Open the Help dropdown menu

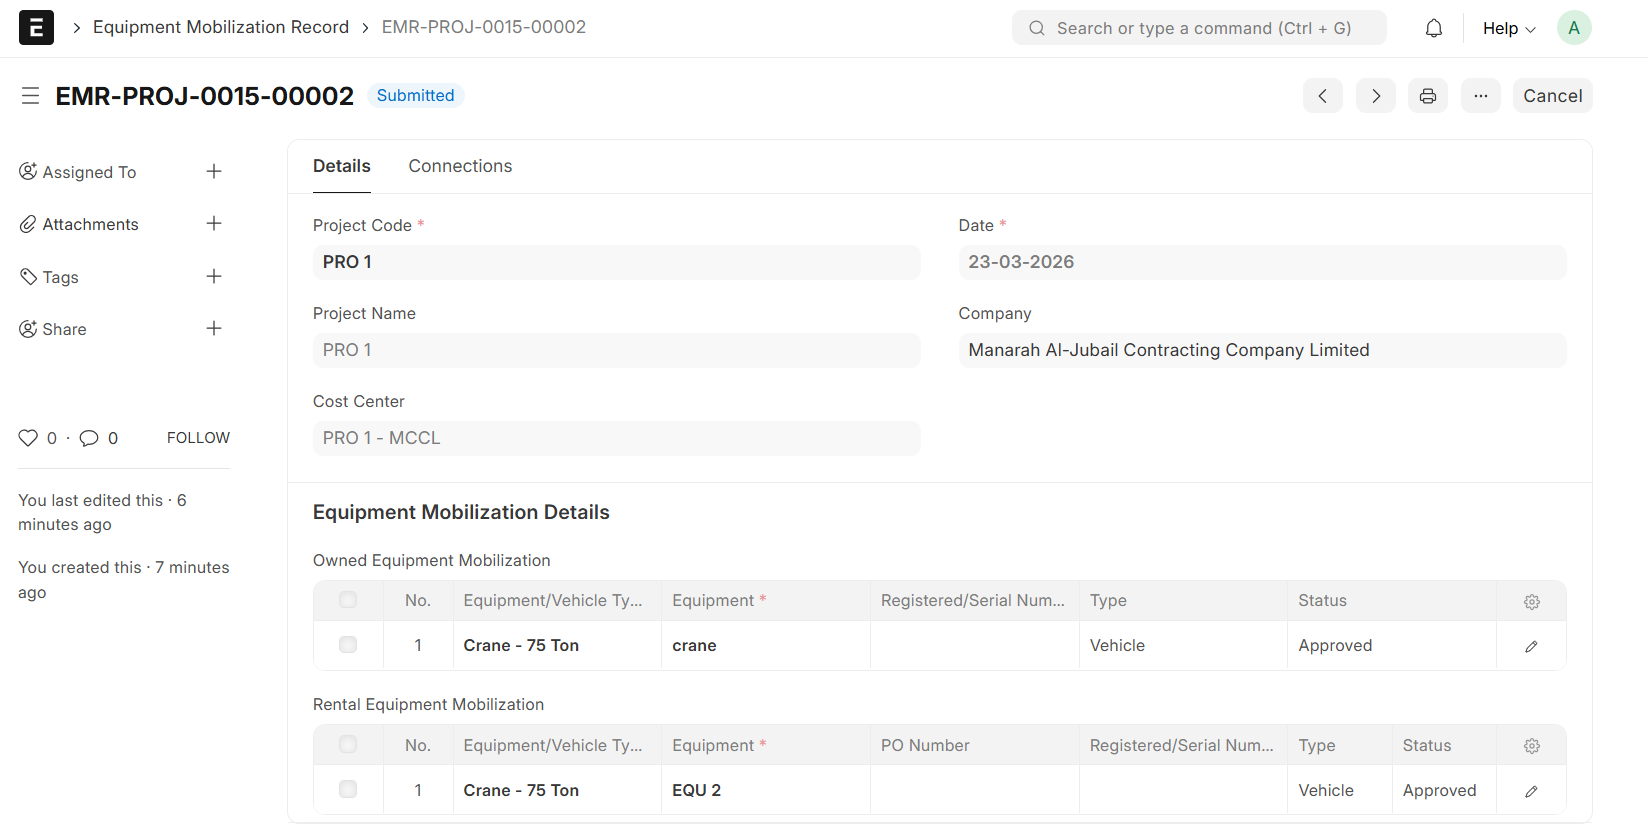click(x=1508, y=28)
